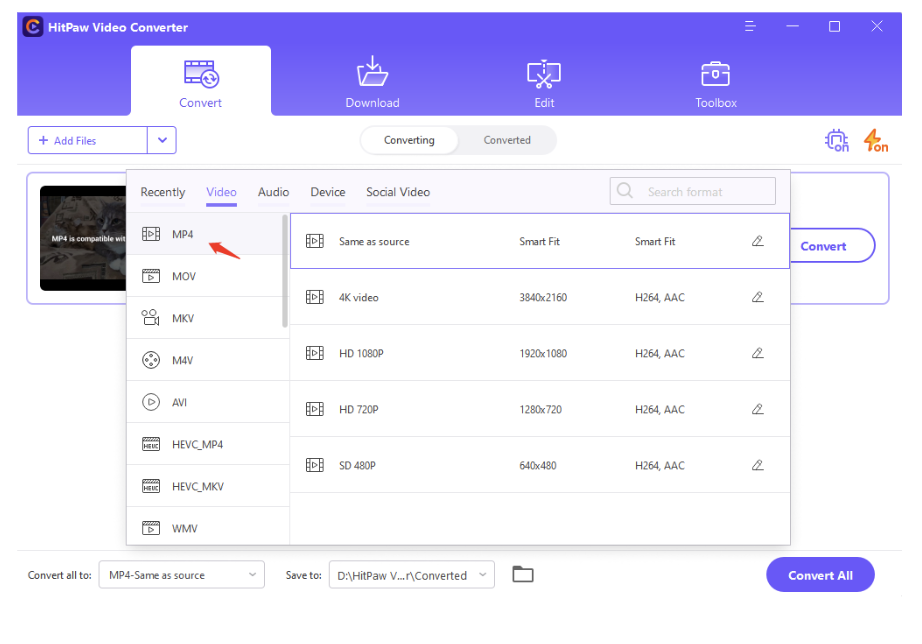Choose AVI in the format list
The width and height of the screenshot is (922, 644).
[208, 402]
